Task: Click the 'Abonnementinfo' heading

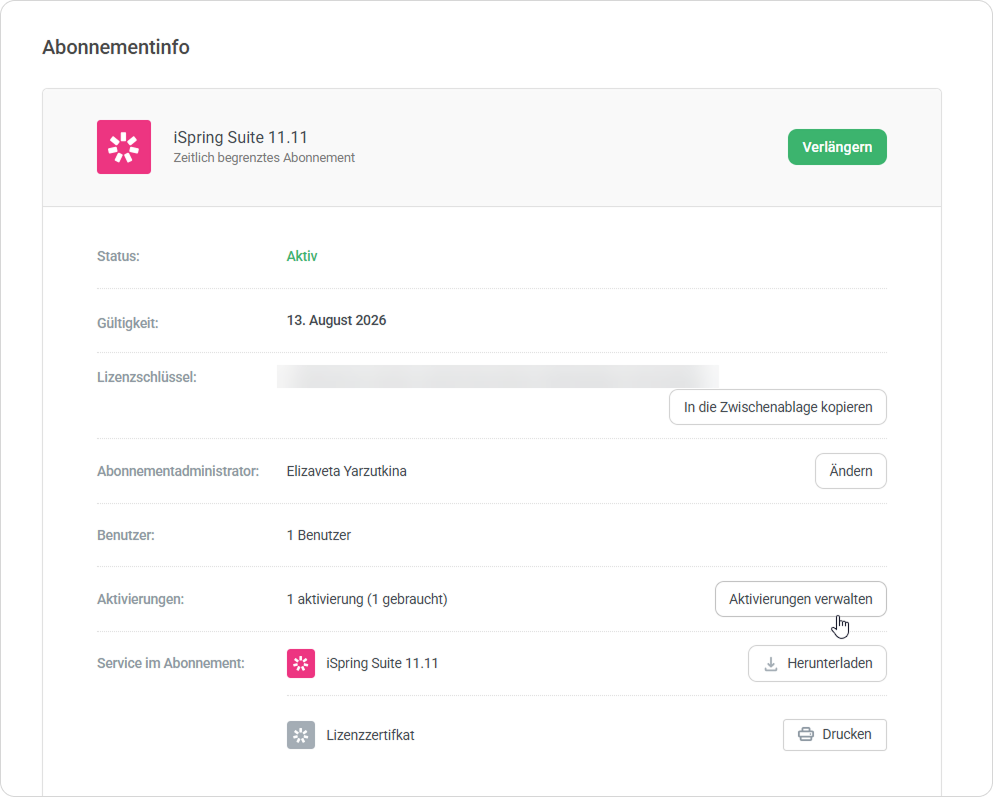Action: point(116,47)
